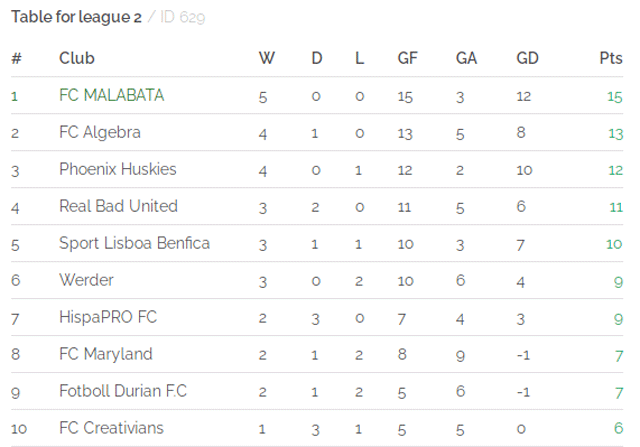640x447 pixels.
Task: Click the Club column header
Action: click(x=77, y=58)
